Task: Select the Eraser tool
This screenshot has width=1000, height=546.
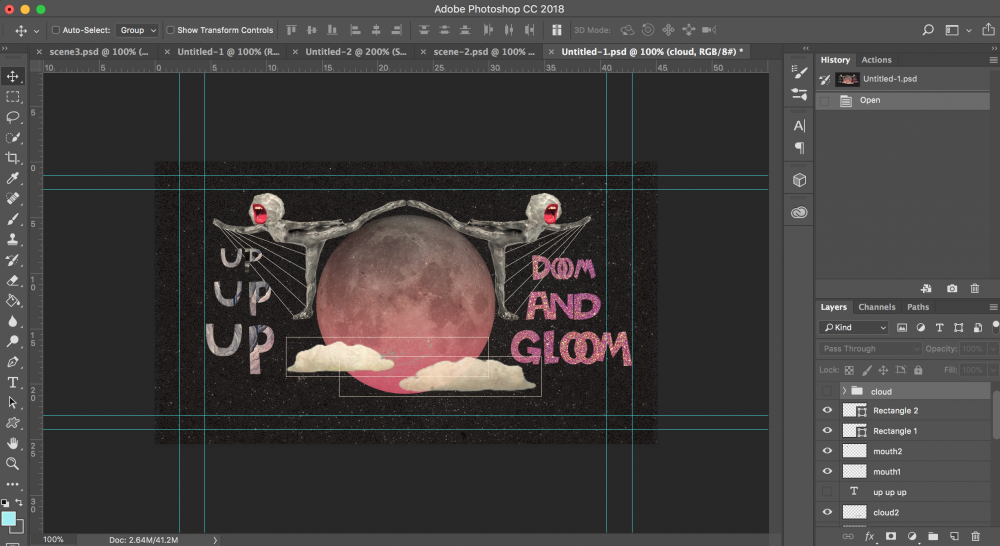Action: click(x=12, y=281)
